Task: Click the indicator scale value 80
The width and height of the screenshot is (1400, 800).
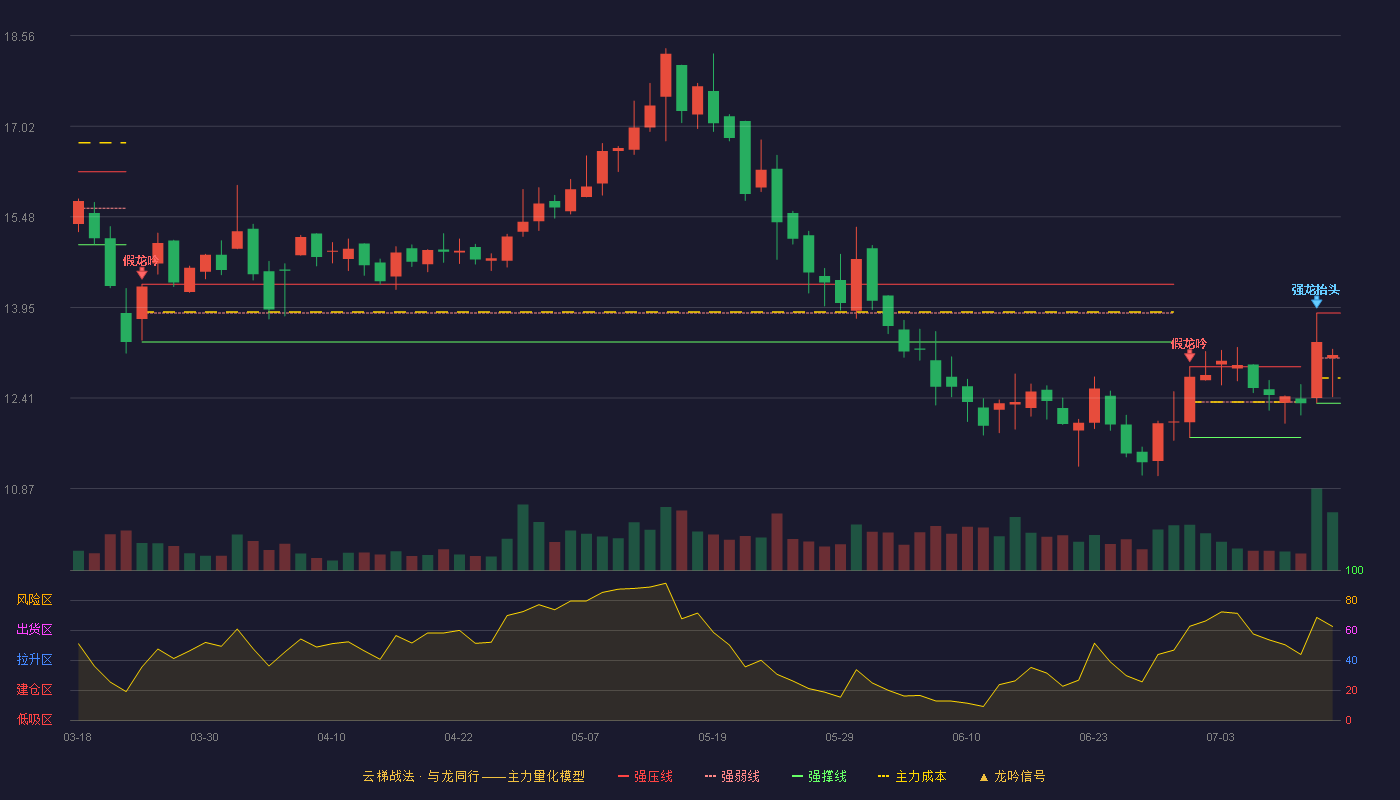Action: [x=1351, y=600]
